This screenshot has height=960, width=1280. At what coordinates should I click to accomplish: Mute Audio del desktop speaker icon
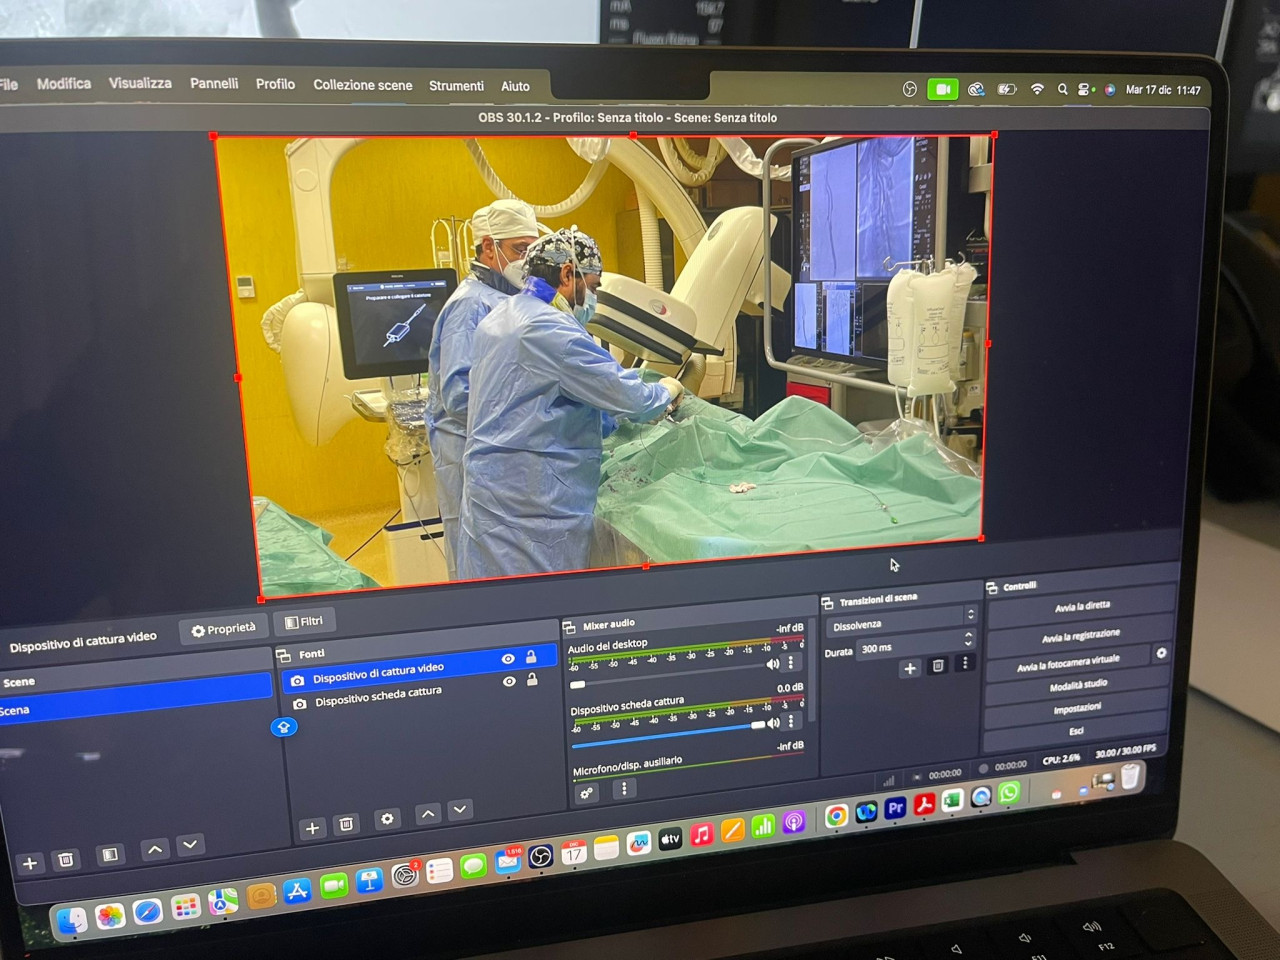point(773,664)
